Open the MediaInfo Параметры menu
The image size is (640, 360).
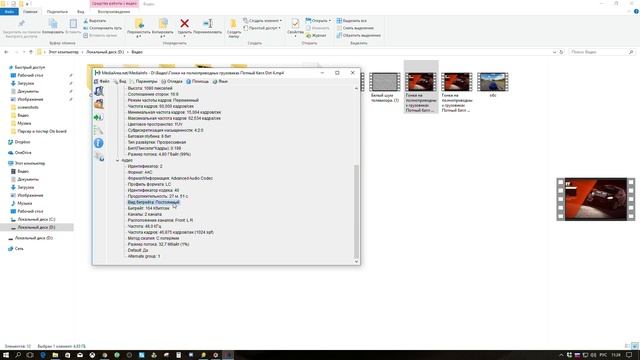pos(143,82)
